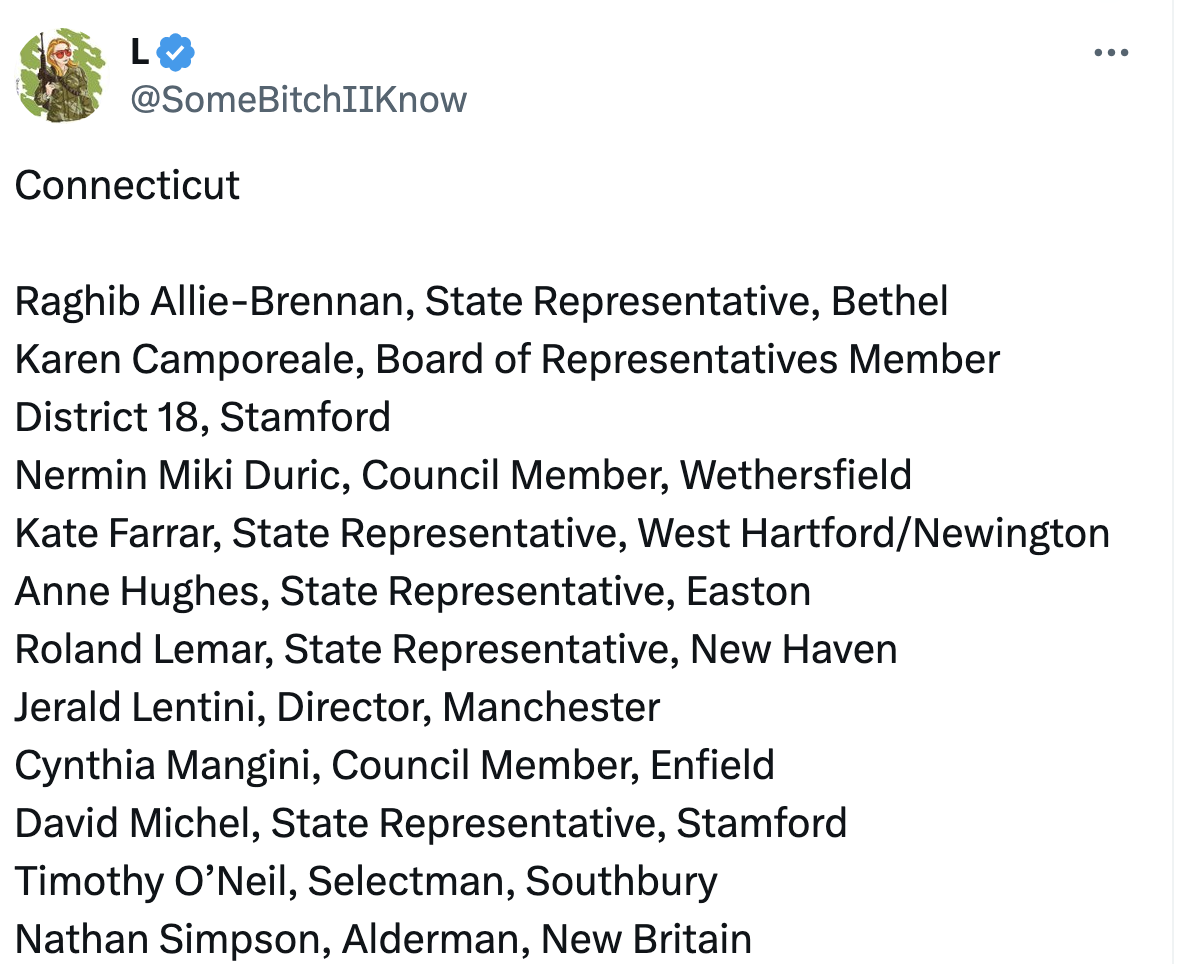Click the Kate Farrar line

562,534
